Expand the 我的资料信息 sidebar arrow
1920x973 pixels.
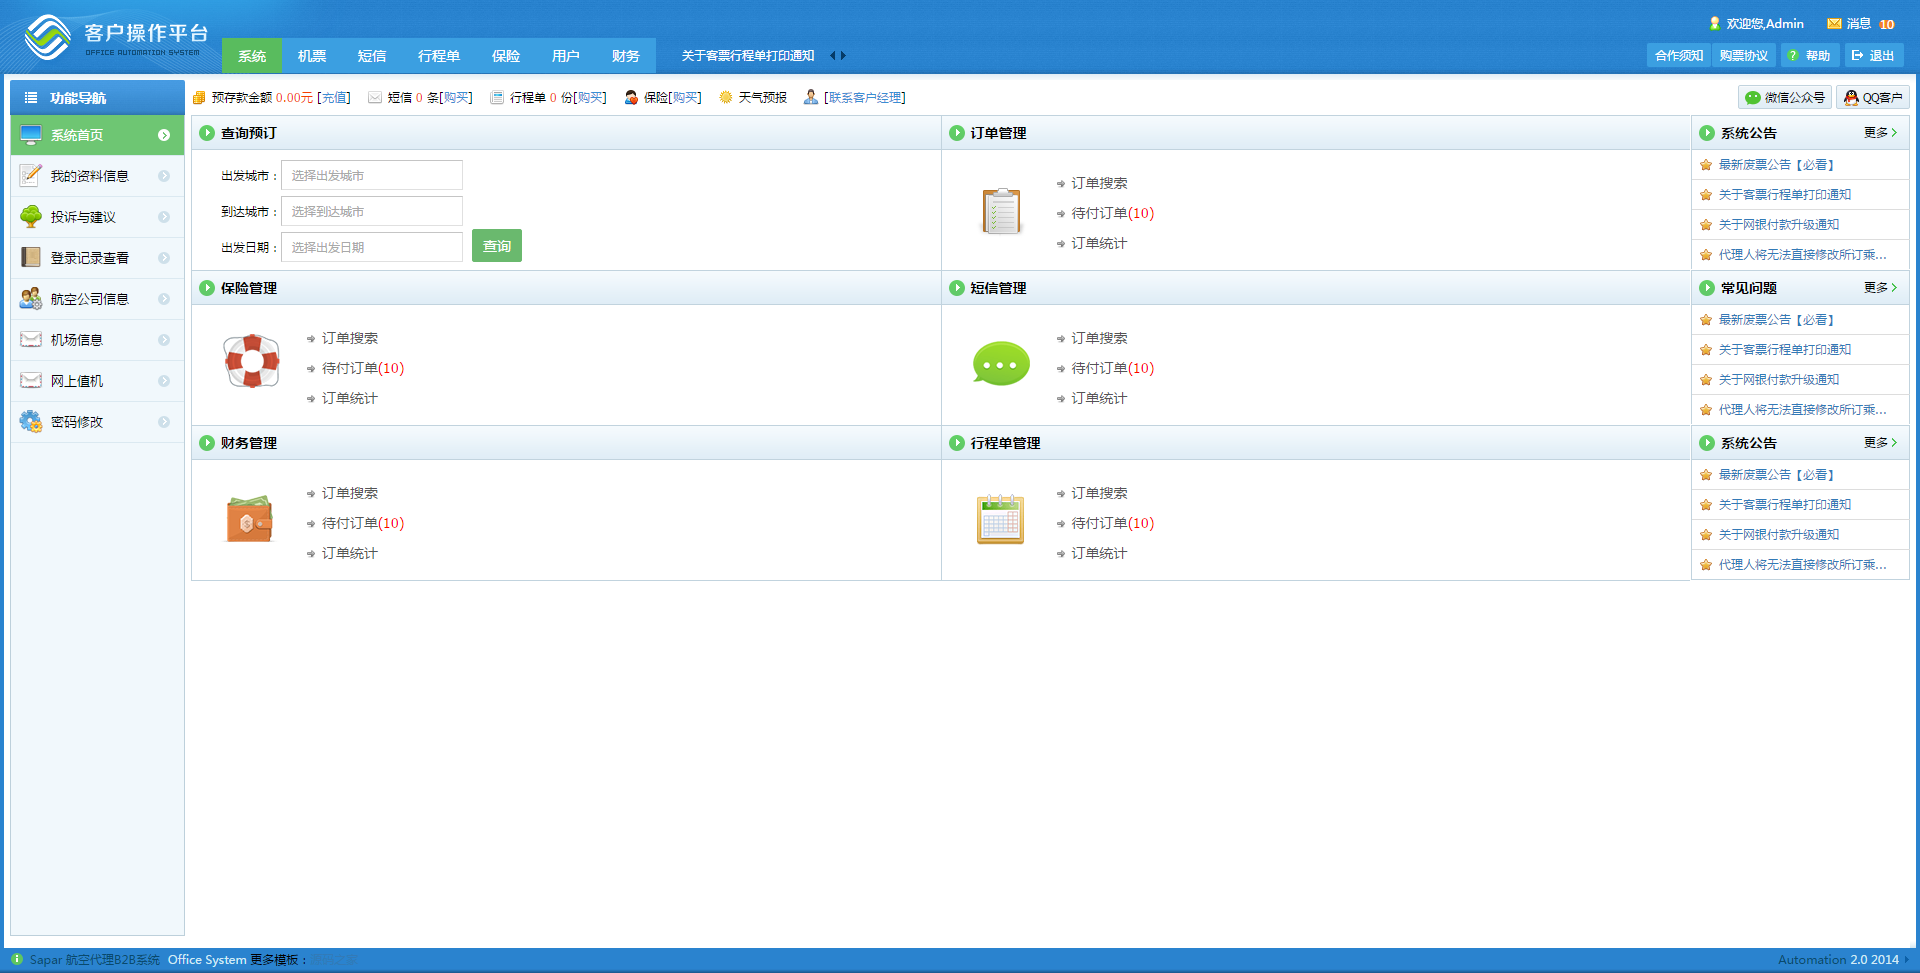pyautogui.click(x=164, y=176)
